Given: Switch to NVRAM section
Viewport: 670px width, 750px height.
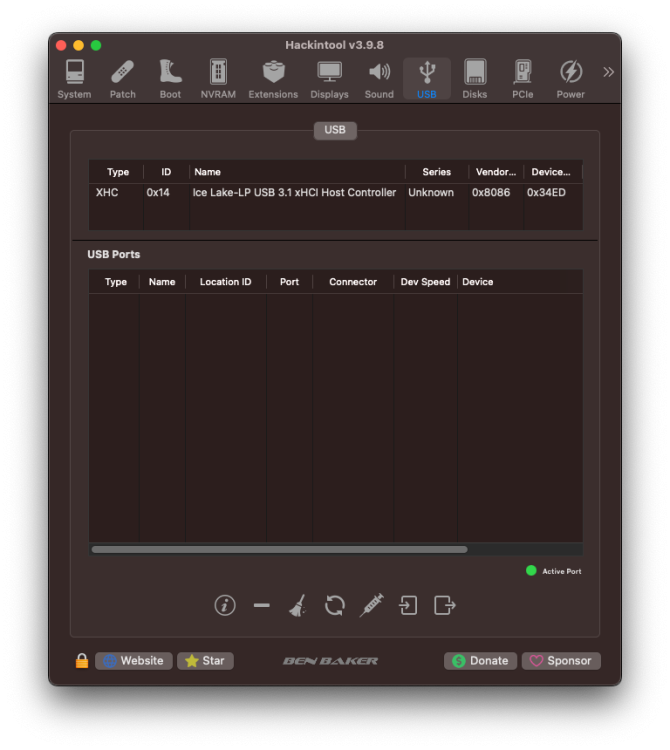Looking at the screenshot, I should click(218, 79).
